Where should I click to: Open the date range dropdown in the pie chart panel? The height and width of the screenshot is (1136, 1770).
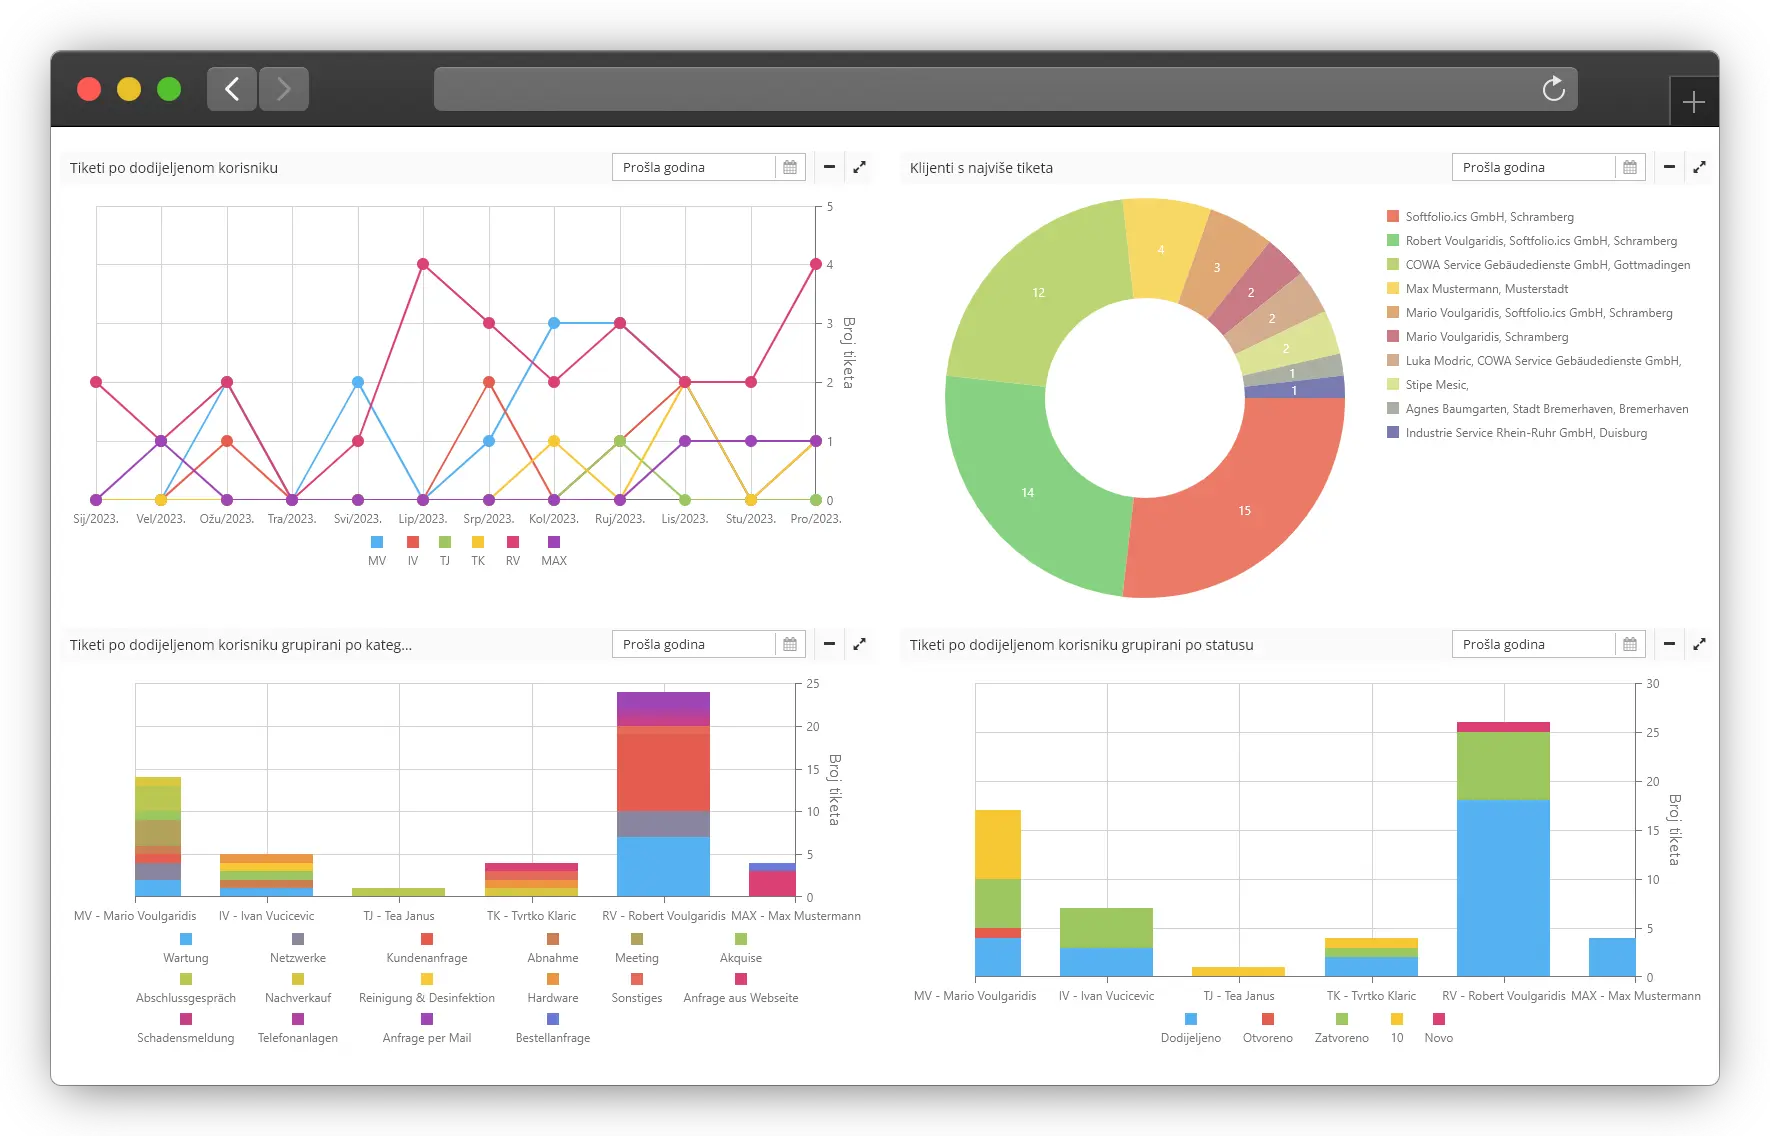1533,167
